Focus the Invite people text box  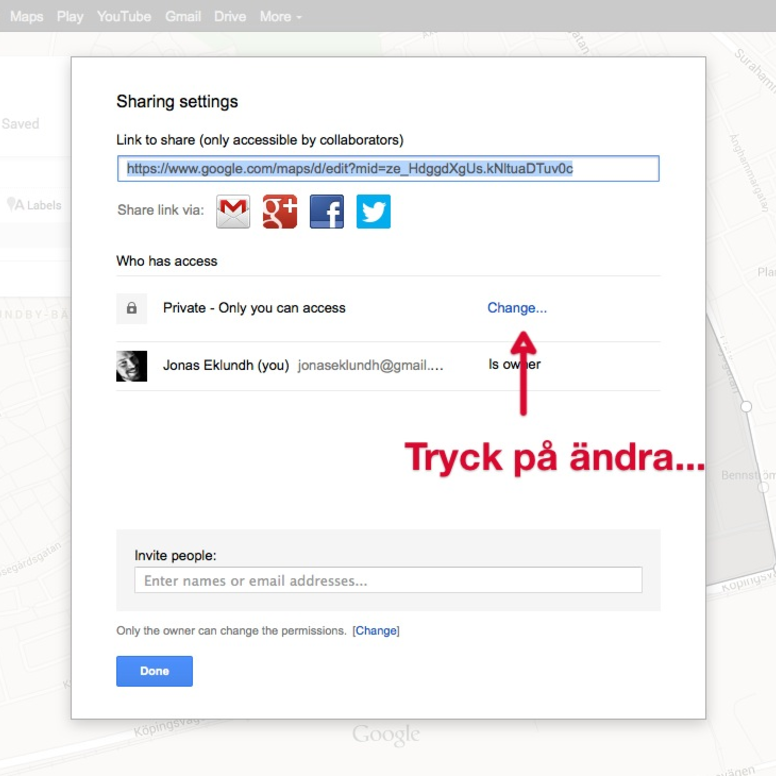coord(388,580)
